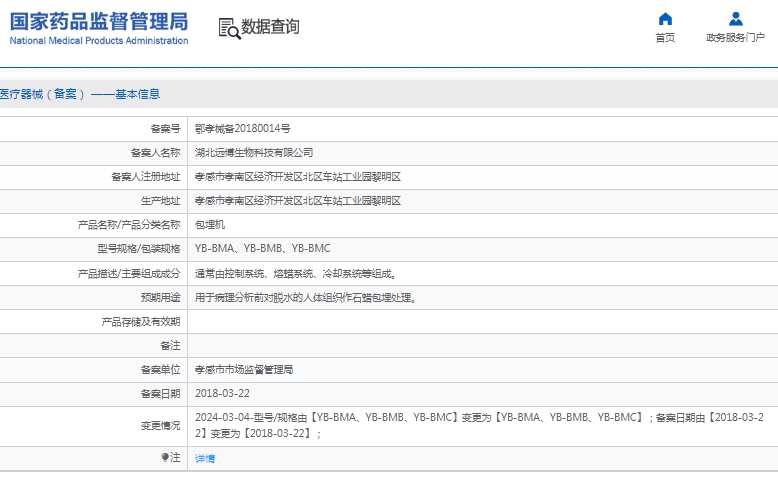
Task: Click the 产品描述/主要组成成分 label
Action: tap(129, 273)
